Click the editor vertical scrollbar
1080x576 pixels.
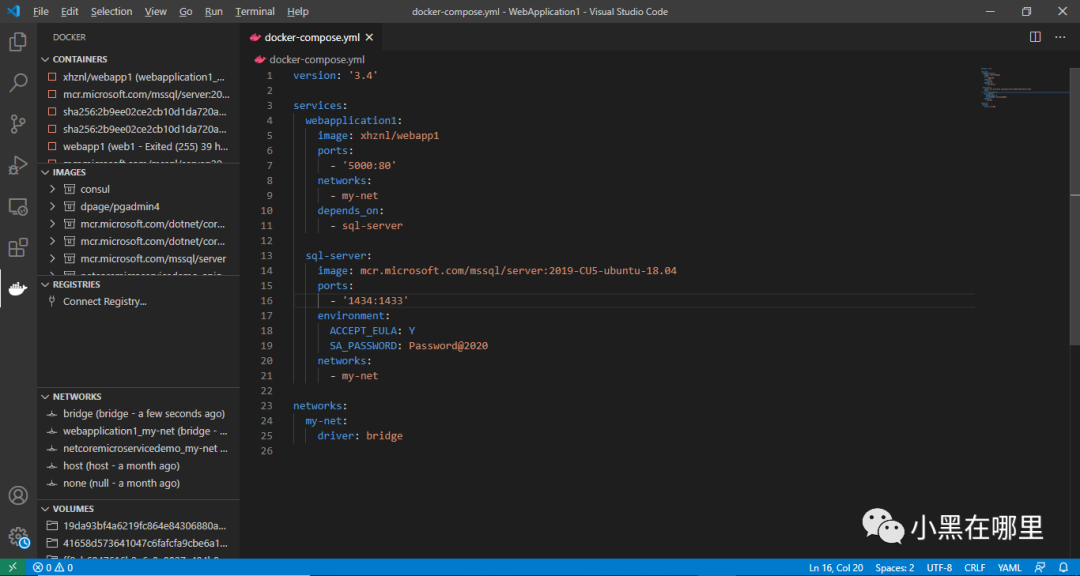(x=1074, y=207)
